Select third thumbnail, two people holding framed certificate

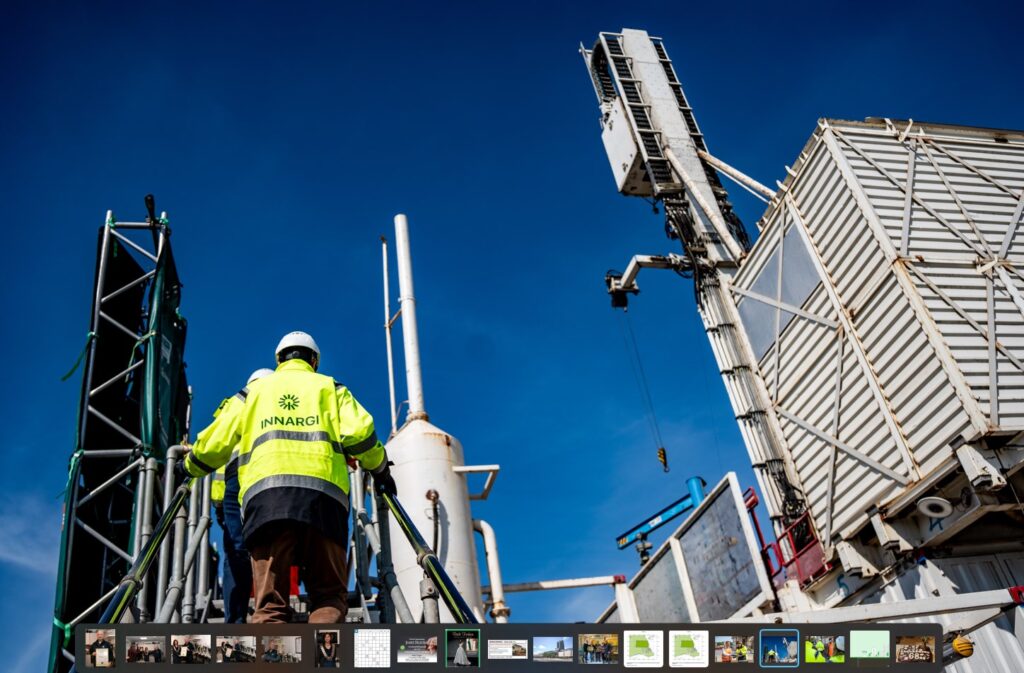click(x=190, y=649)
